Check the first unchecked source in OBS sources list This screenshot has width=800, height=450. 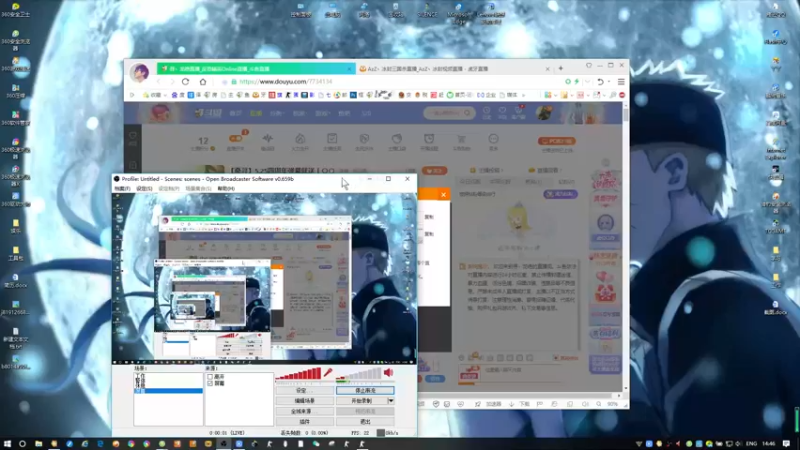click(210, 377)
